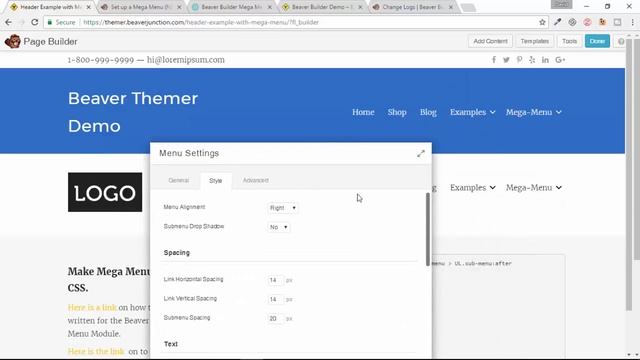Viewport: 640px width, 360px height.
Task: Reload the page in browser
Action: (35, 22)
